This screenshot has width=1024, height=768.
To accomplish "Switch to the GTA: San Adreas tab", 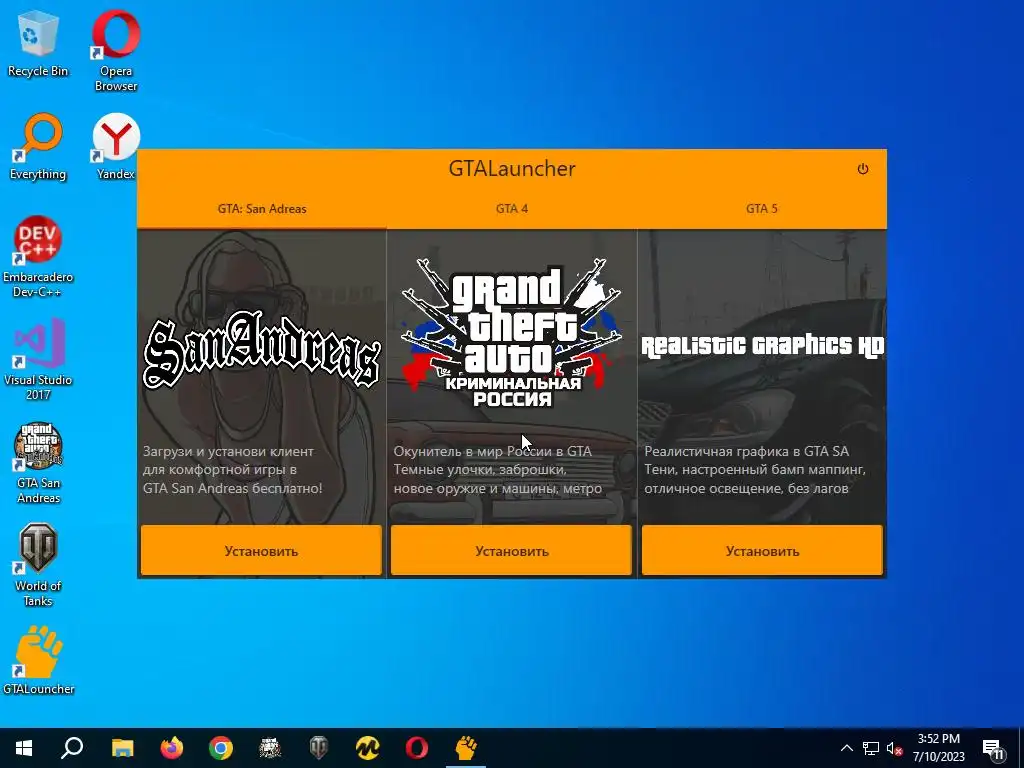I will (262, 209).
